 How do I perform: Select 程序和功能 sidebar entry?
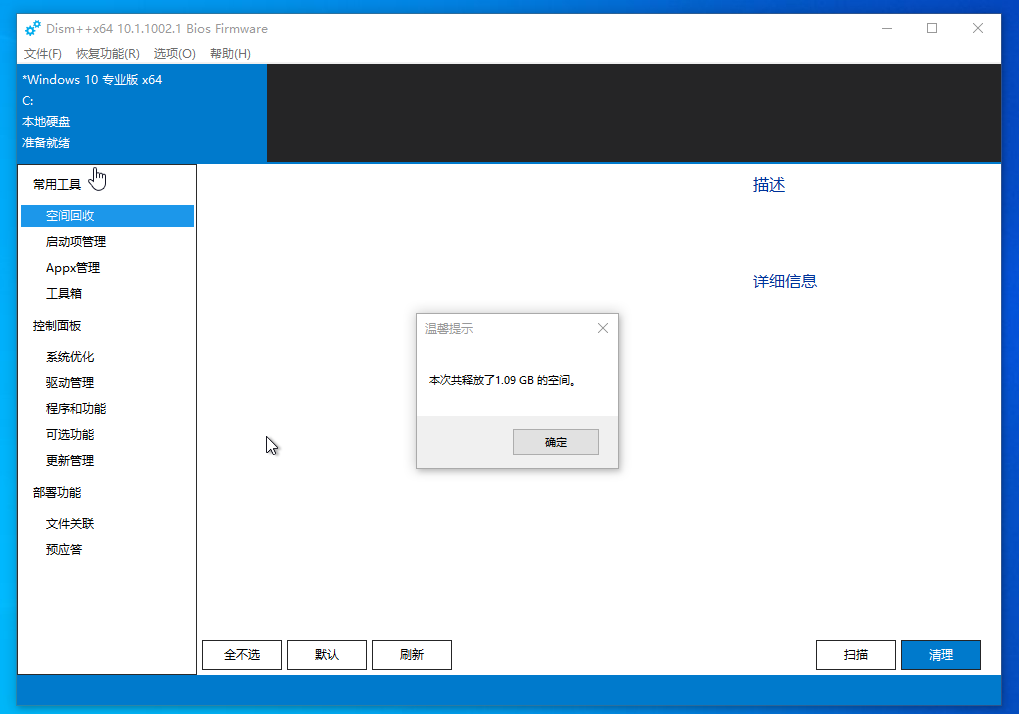(76, 409)
